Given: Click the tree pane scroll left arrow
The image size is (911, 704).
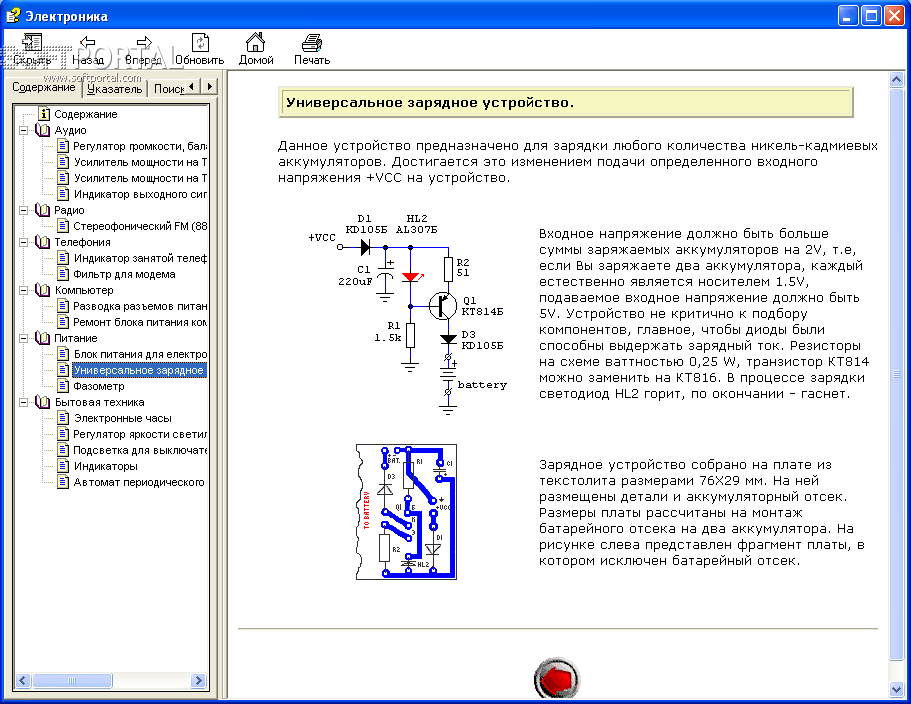Looking at the screenshot, I should [23, 680].
